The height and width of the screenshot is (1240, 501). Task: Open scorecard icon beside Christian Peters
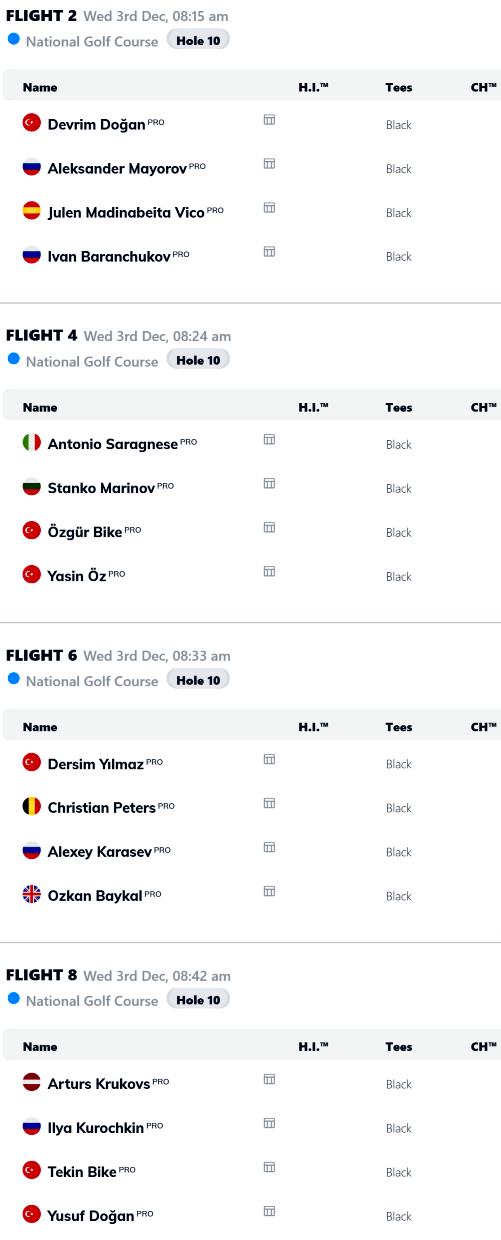coord(269,803)
